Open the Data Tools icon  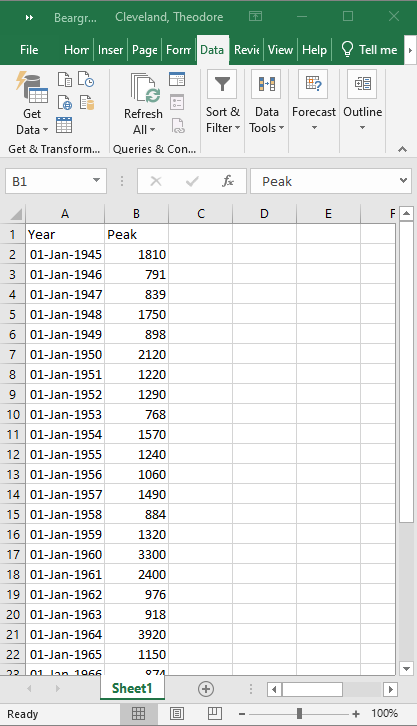[x=266, y=84]
